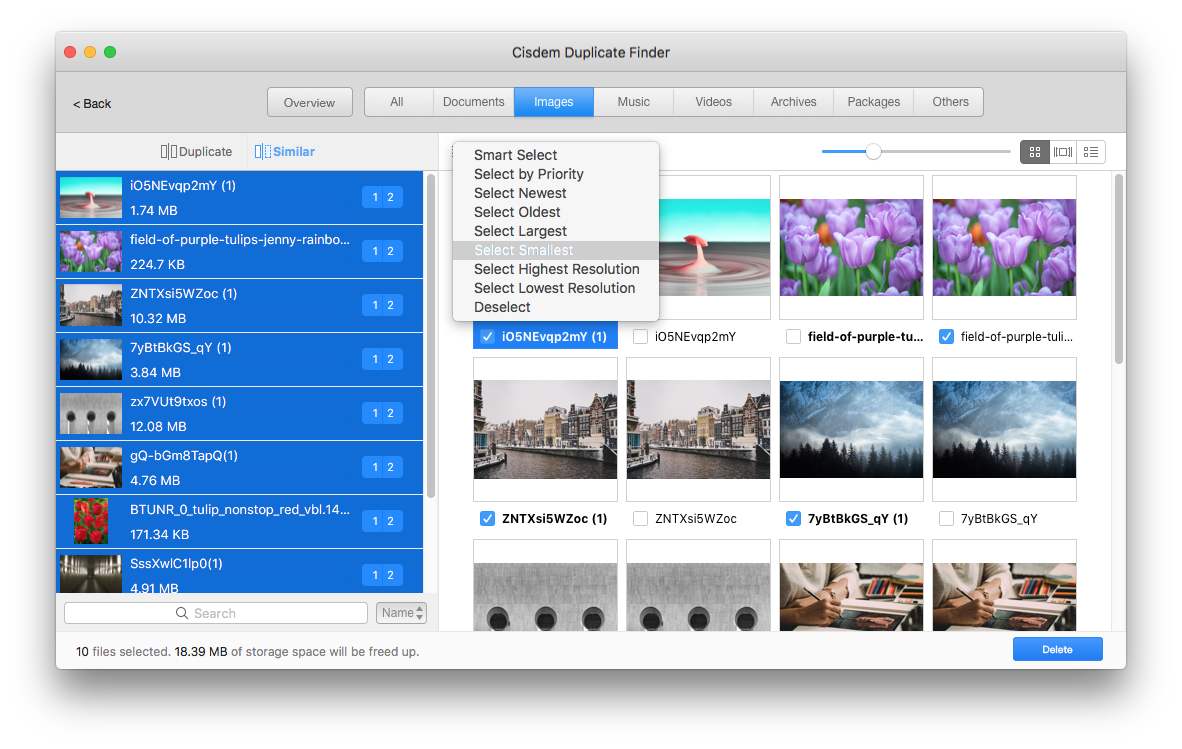
Task: Select the zx7VUt9txos (1) list row
Action: pyautogui.click(x=240, y=414)
